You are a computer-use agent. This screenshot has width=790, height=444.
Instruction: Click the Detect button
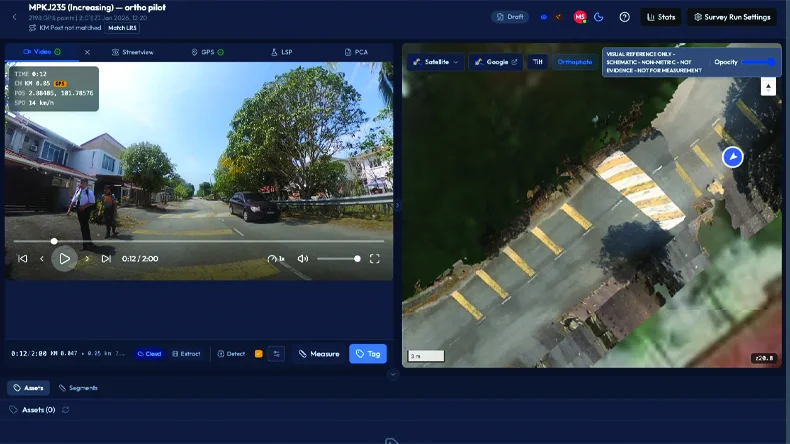[x=231, y=354]
